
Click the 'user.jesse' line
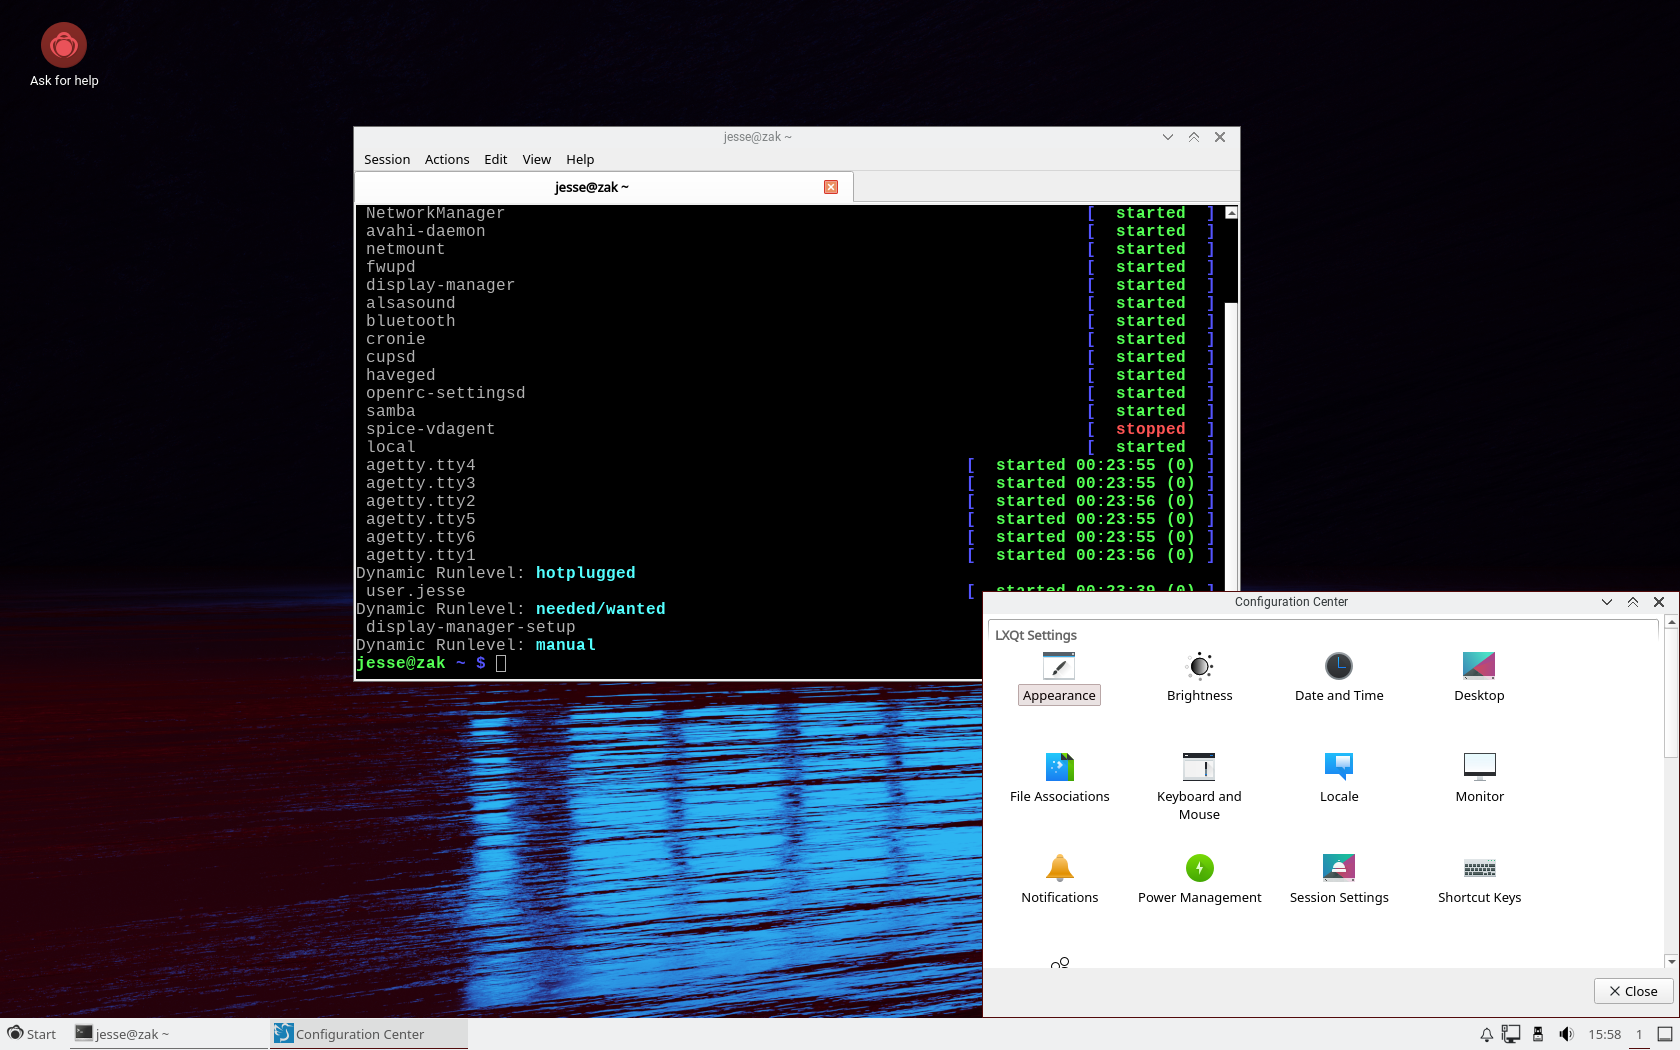click(415, 591)
